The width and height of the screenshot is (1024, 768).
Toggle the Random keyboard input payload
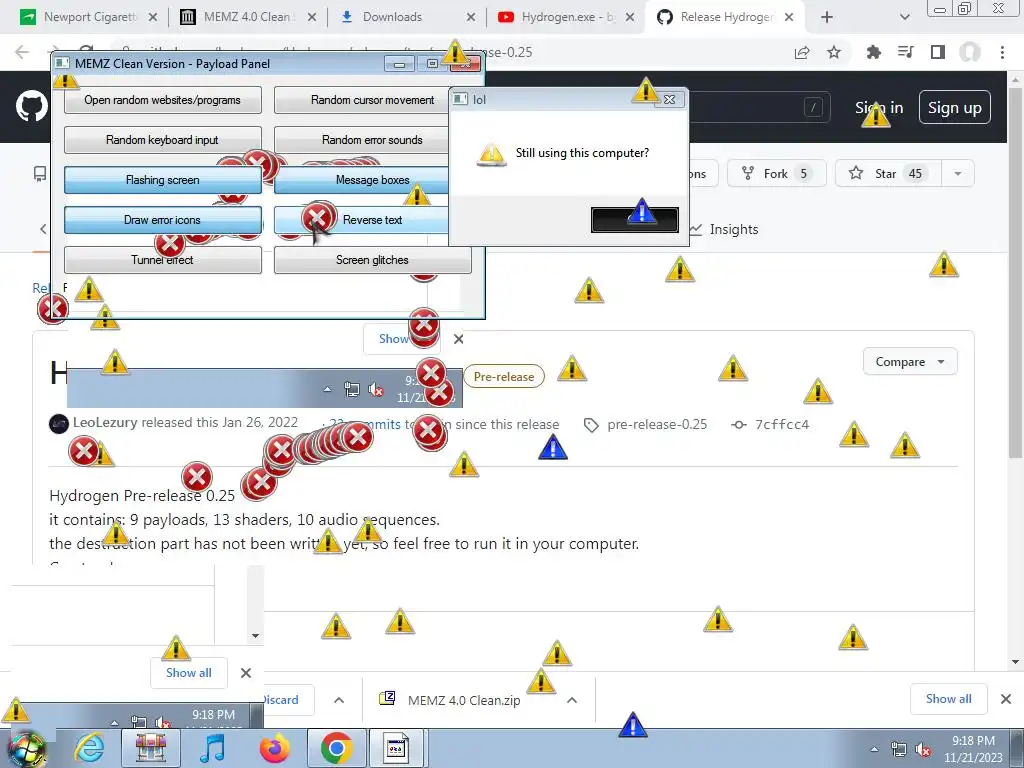point(163,140)
